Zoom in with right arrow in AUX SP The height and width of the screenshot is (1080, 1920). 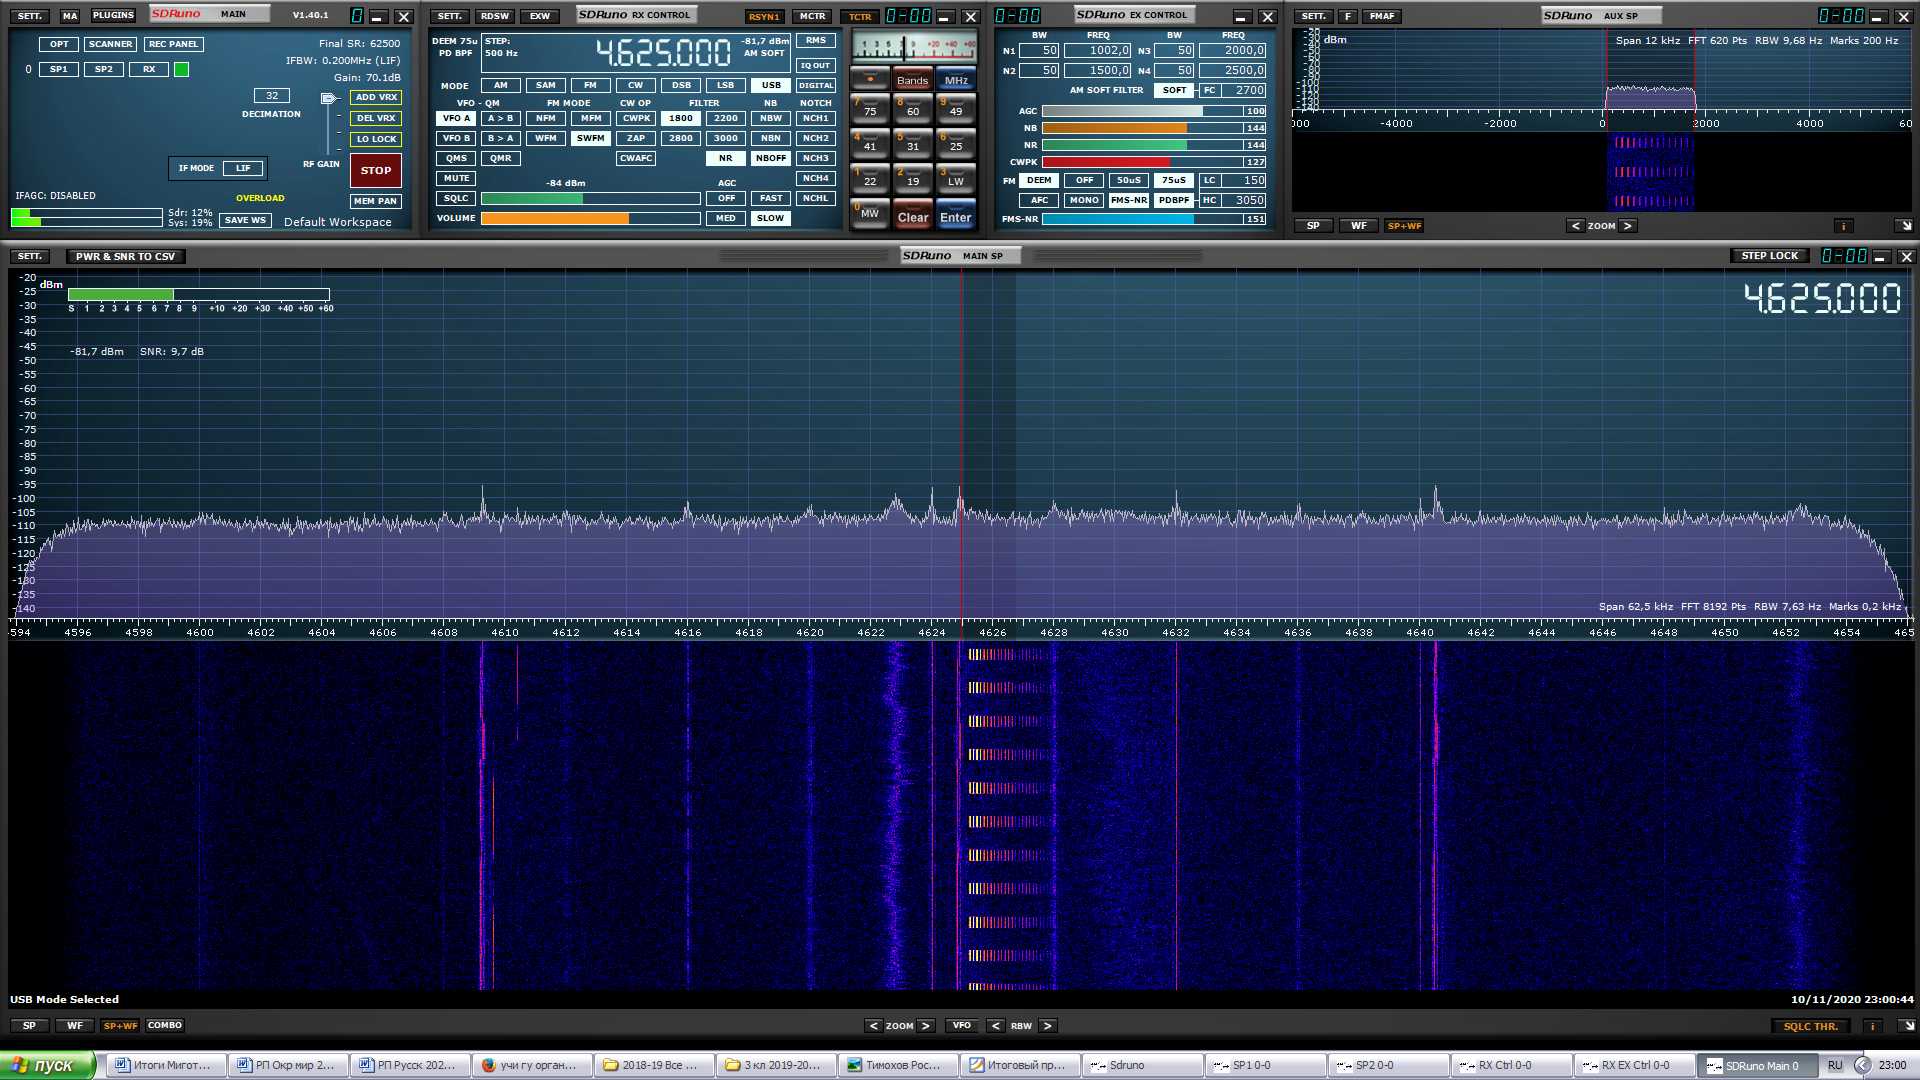pyautogui.click(x=1628, y=226)
